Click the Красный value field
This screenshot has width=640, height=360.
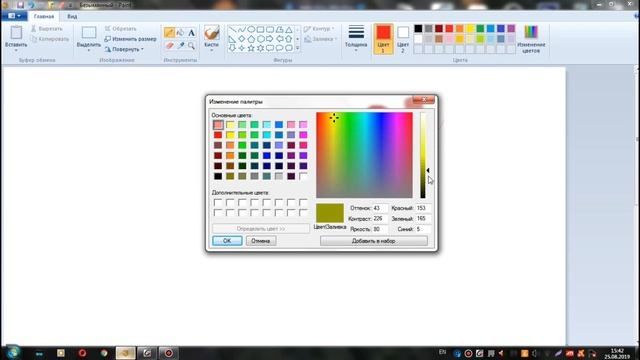coord(423,208)
